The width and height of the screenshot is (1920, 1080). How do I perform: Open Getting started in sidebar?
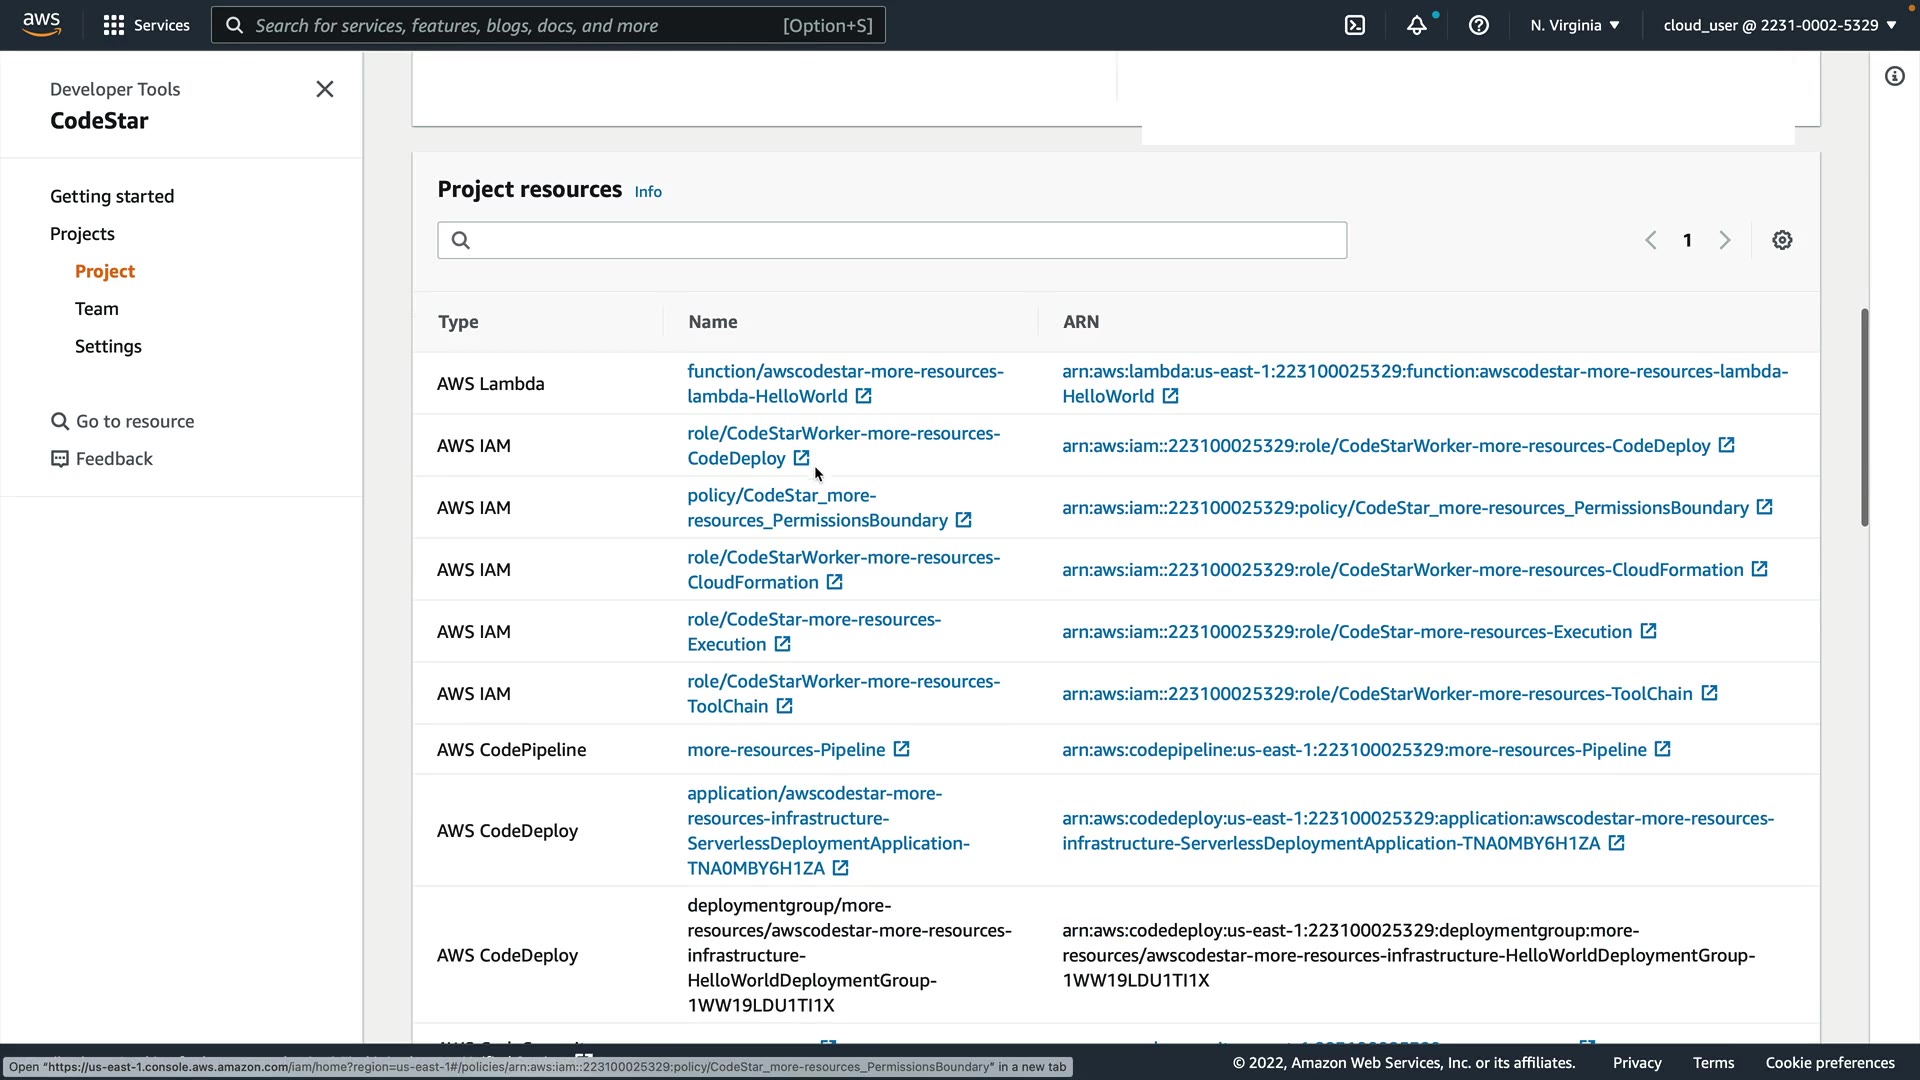[112, 196]
